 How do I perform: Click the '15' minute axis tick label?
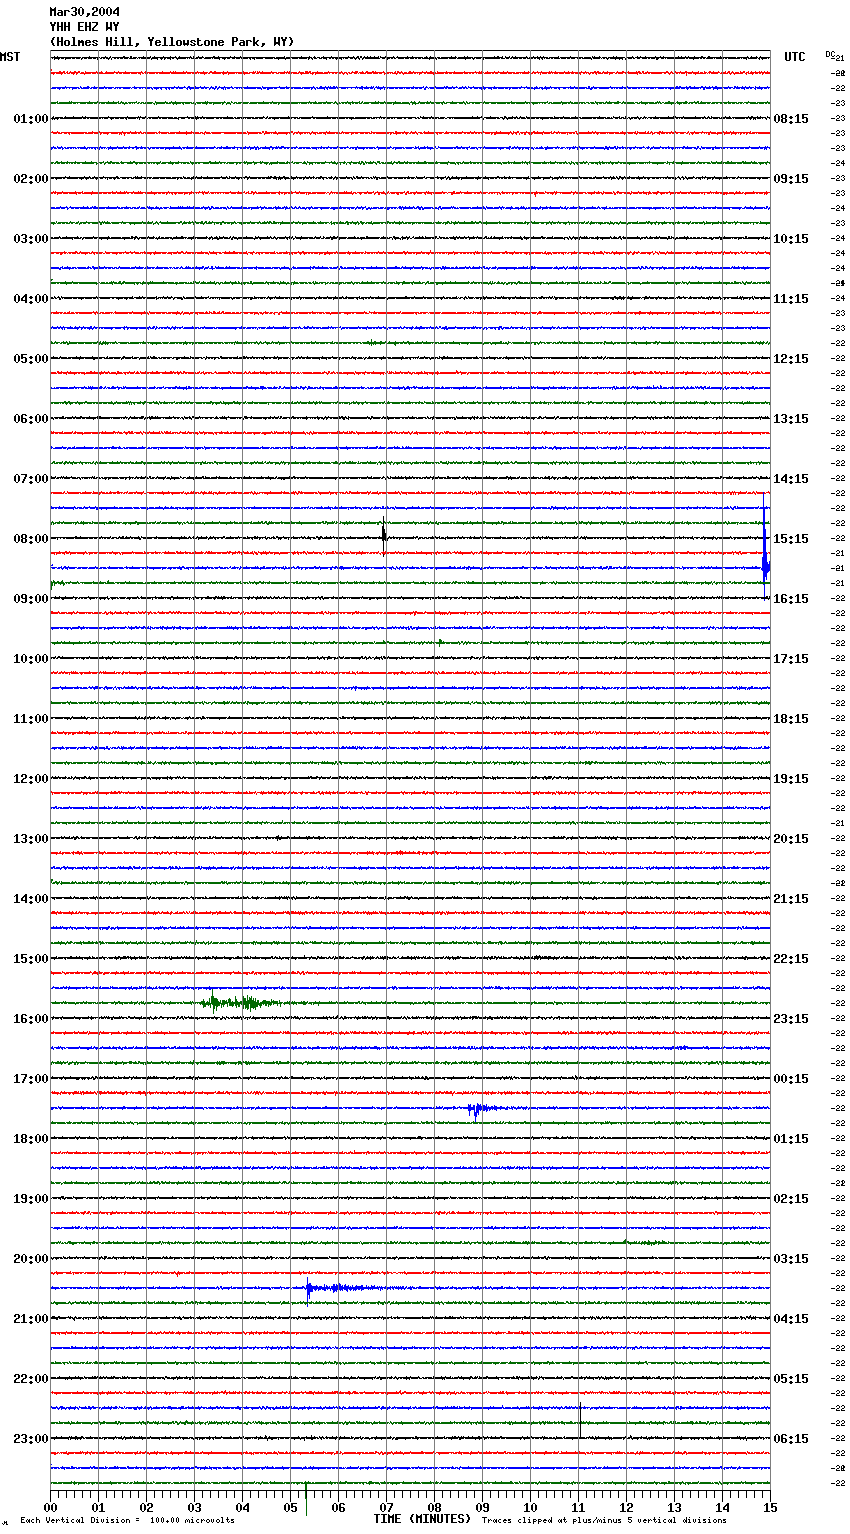tap(770, 1507)
